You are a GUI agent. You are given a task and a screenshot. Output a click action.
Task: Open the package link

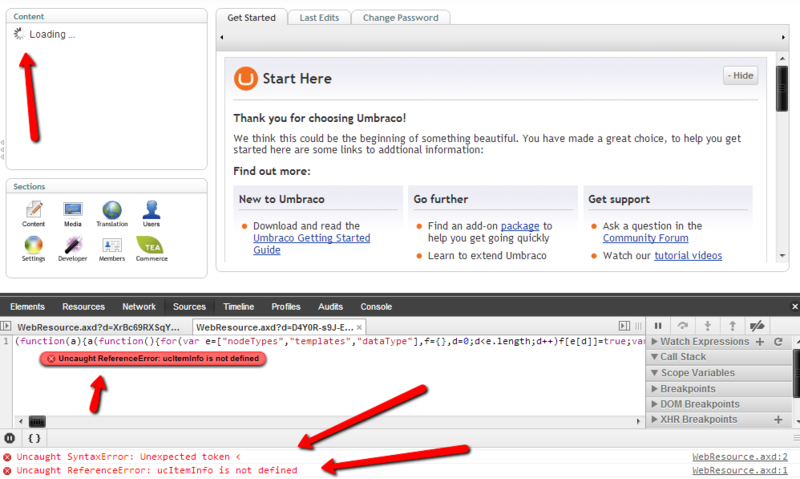(520, 225)
